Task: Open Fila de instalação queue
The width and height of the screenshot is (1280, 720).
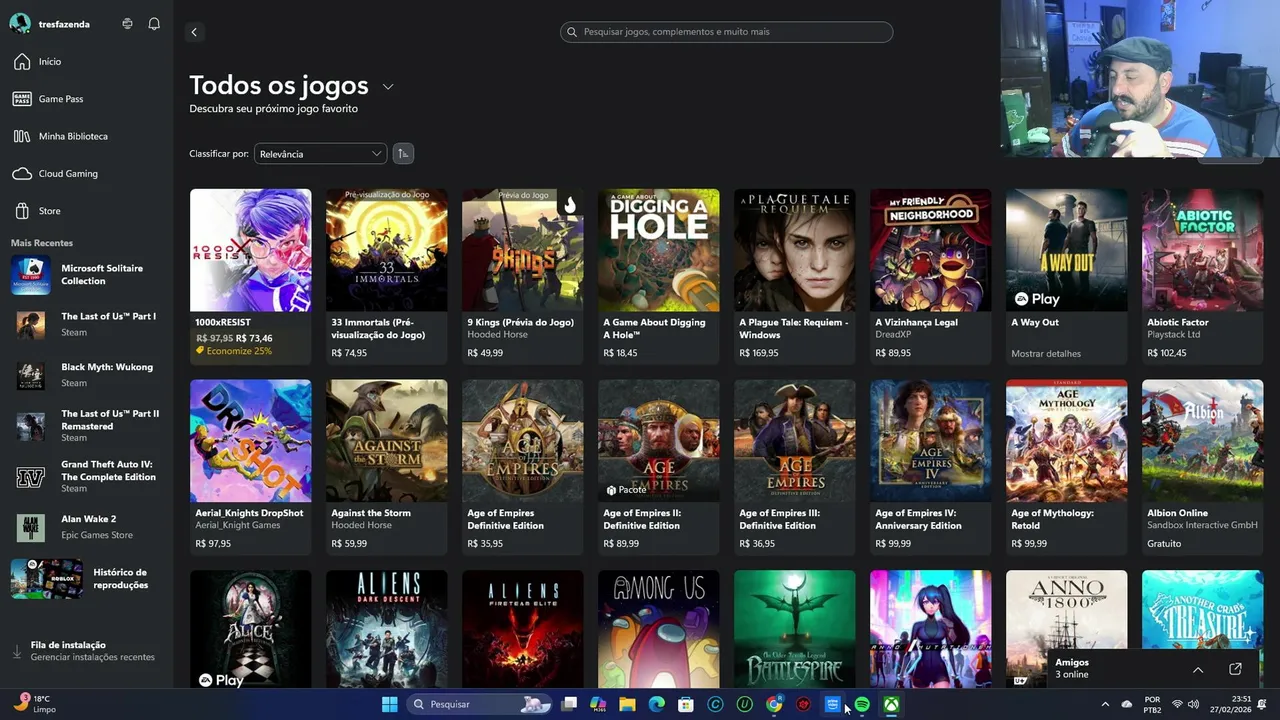Action: pyautogui.click(x=86, y=651)
